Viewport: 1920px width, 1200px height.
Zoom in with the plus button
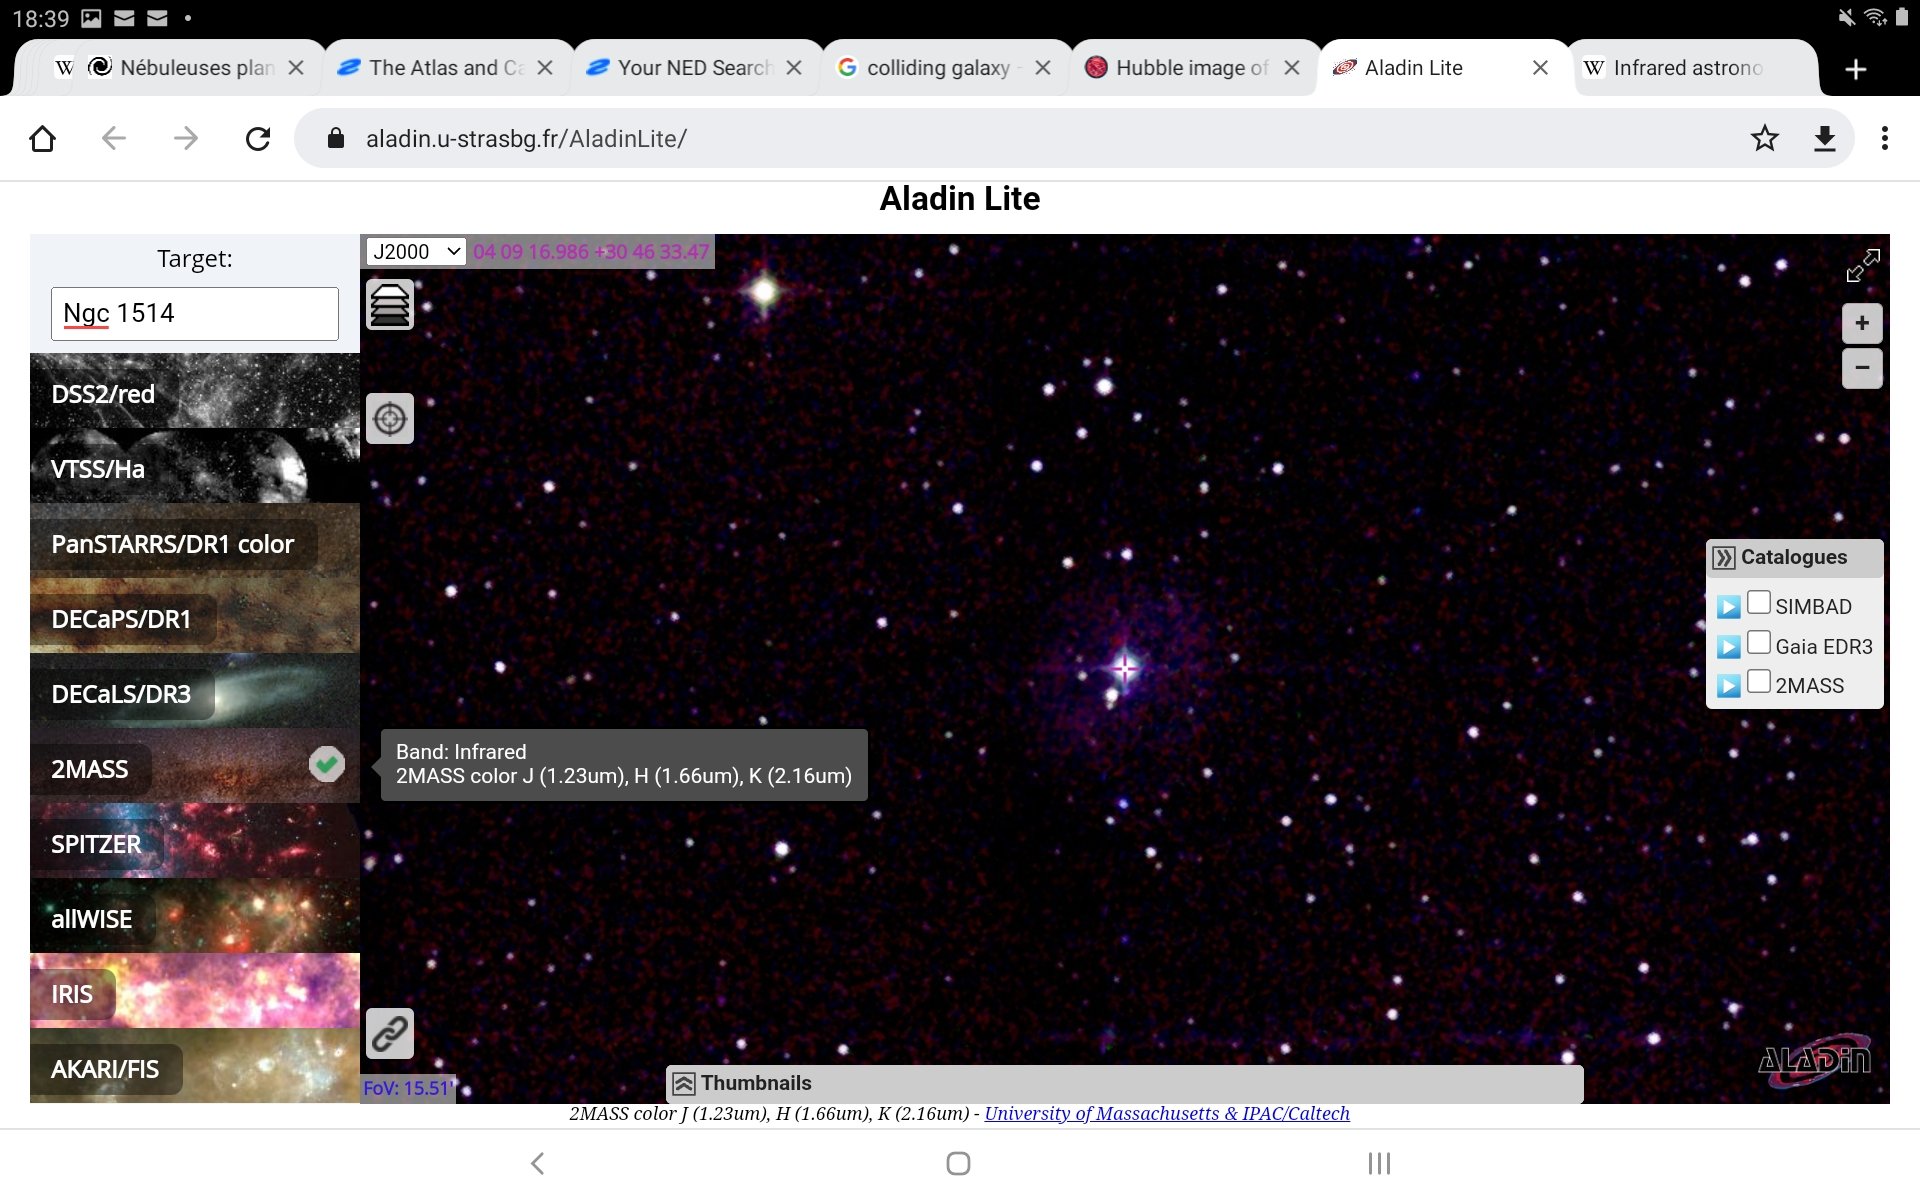[1862, 323]
